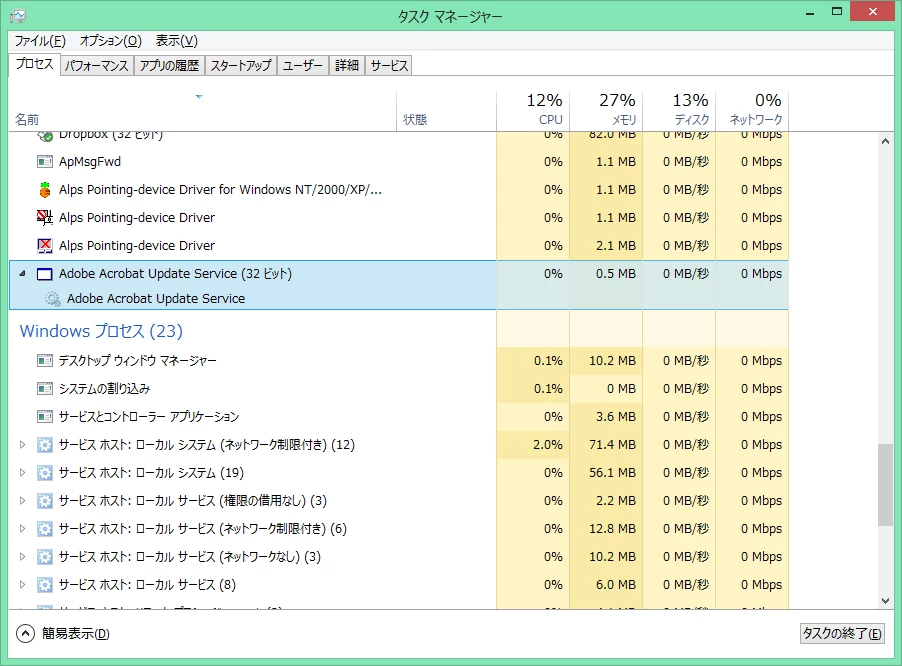Image resolution: width=902 pixels, height=666 pixels.
Task: Select the サービスとコントローラー アプリケーション row name
Action: click(x=149, y=416)
